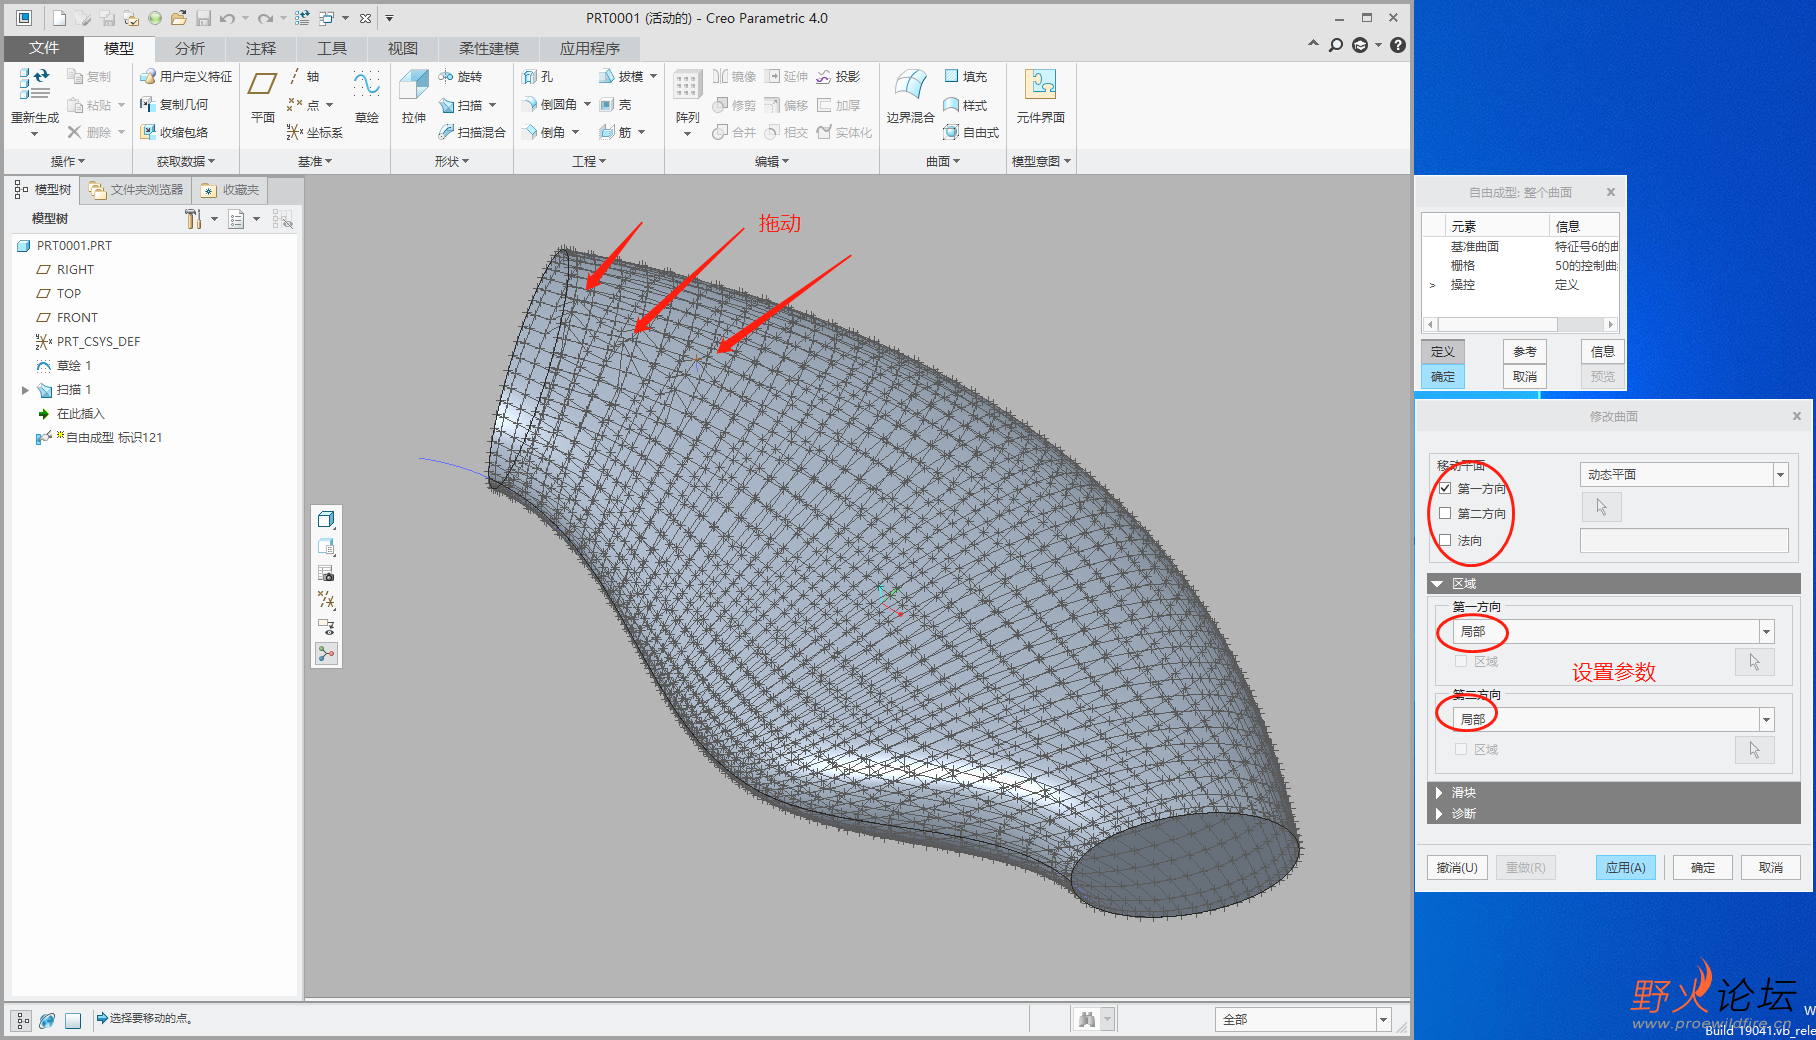The height and width of the screenshot is (1040, 1816).
Task: Click the 应用(A) button
Action: pos(1625,867)
